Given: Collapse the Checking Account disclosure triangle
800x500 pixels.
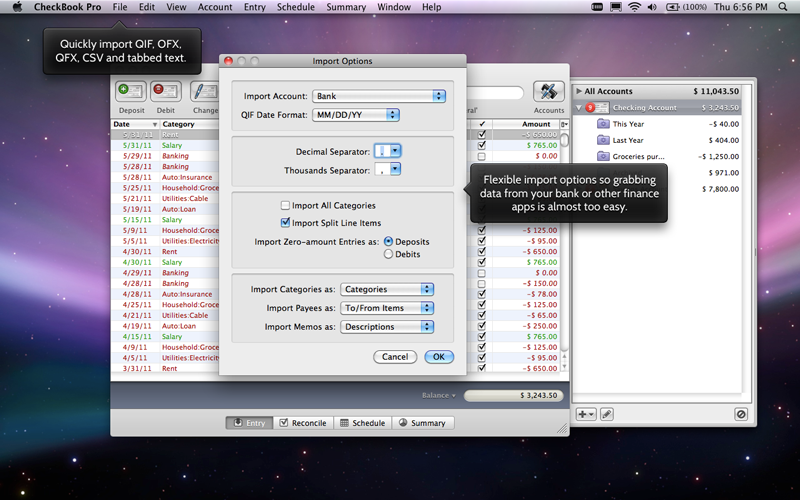Looking at the screenshot, I should [x=579, y=108].
